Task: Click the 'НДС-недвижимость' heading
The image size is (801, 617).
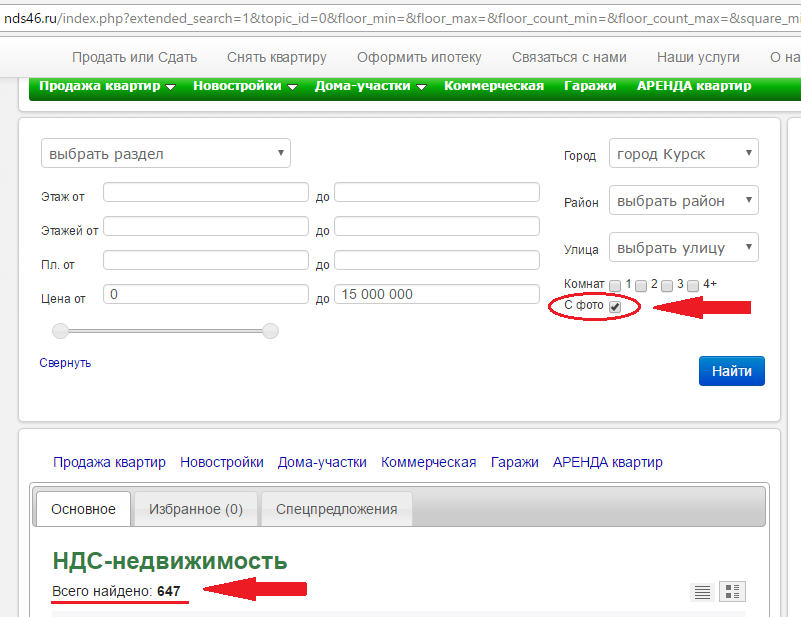Action: point(170,561)
